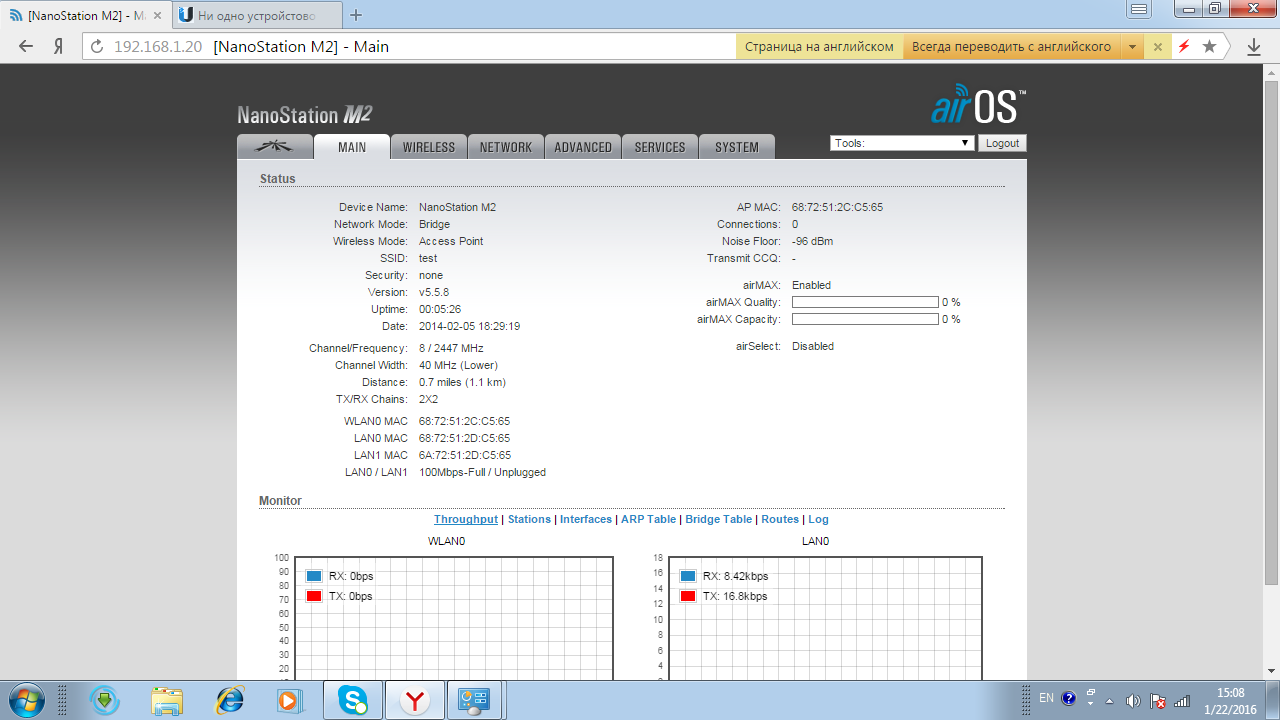Click the browser back arrow

pos(26,46)
